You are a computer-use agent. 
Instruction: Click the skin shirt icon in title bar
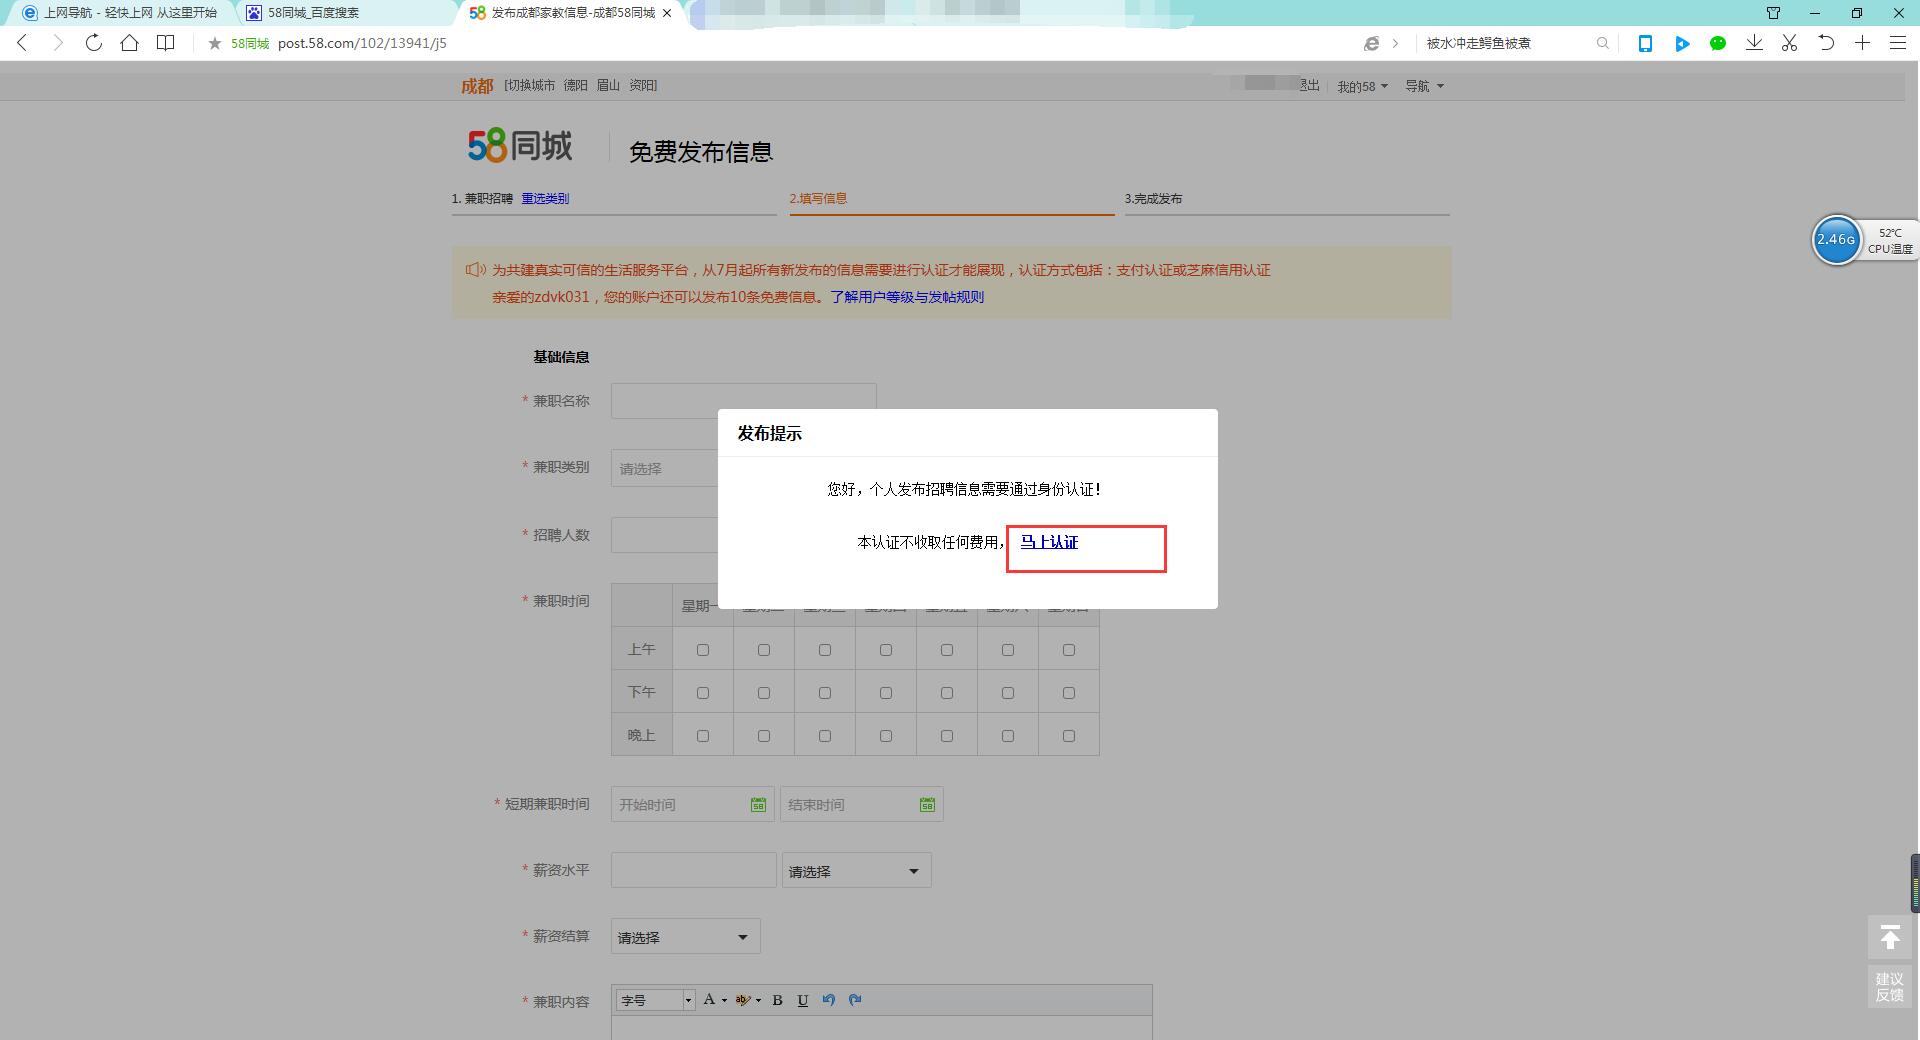1773,13
